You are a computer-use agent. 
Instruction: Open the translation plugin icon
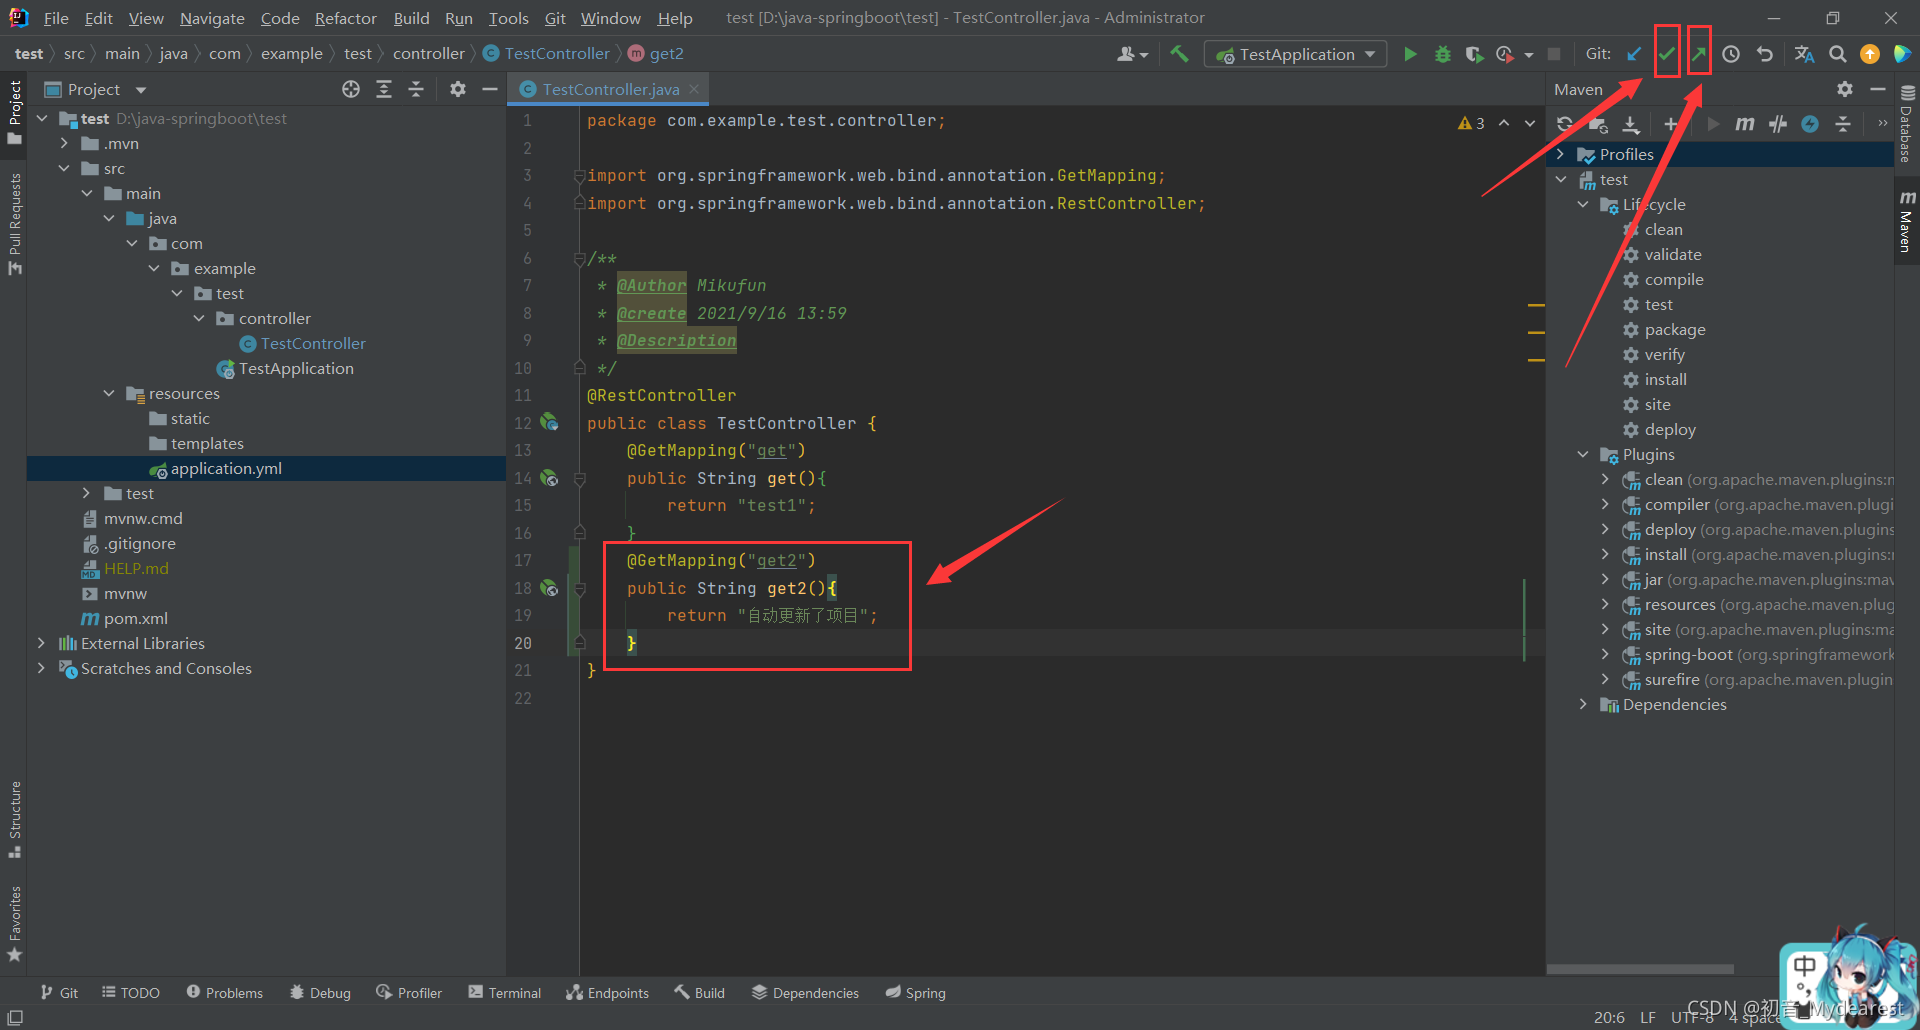coord(1804,54)
